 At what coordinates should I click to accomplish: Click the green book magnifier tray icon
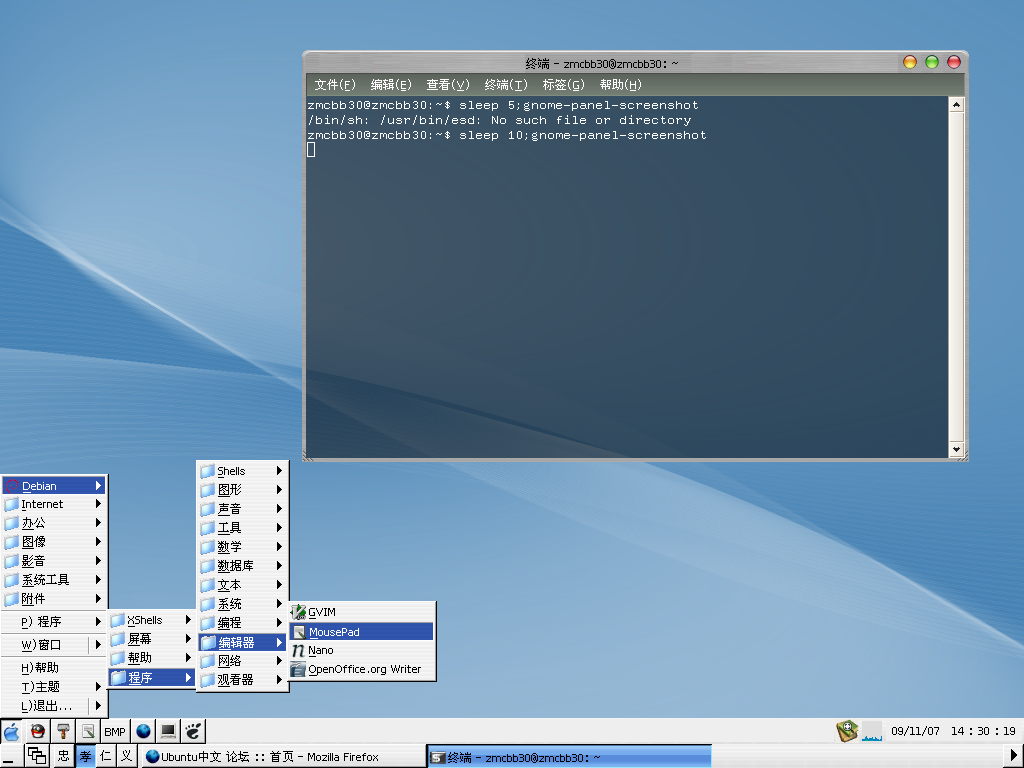[x=847, y=731]
